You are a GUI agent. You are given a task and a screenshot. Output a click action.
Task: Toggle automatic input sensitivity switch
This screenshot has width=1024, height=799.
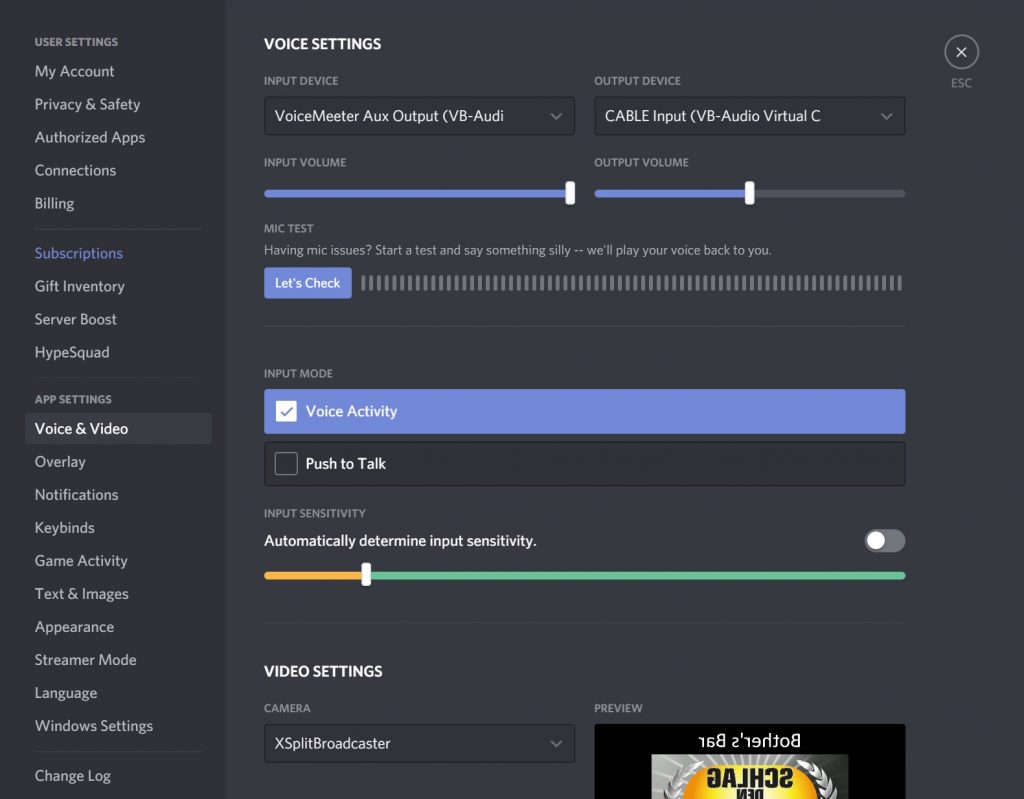pos(885,540)
